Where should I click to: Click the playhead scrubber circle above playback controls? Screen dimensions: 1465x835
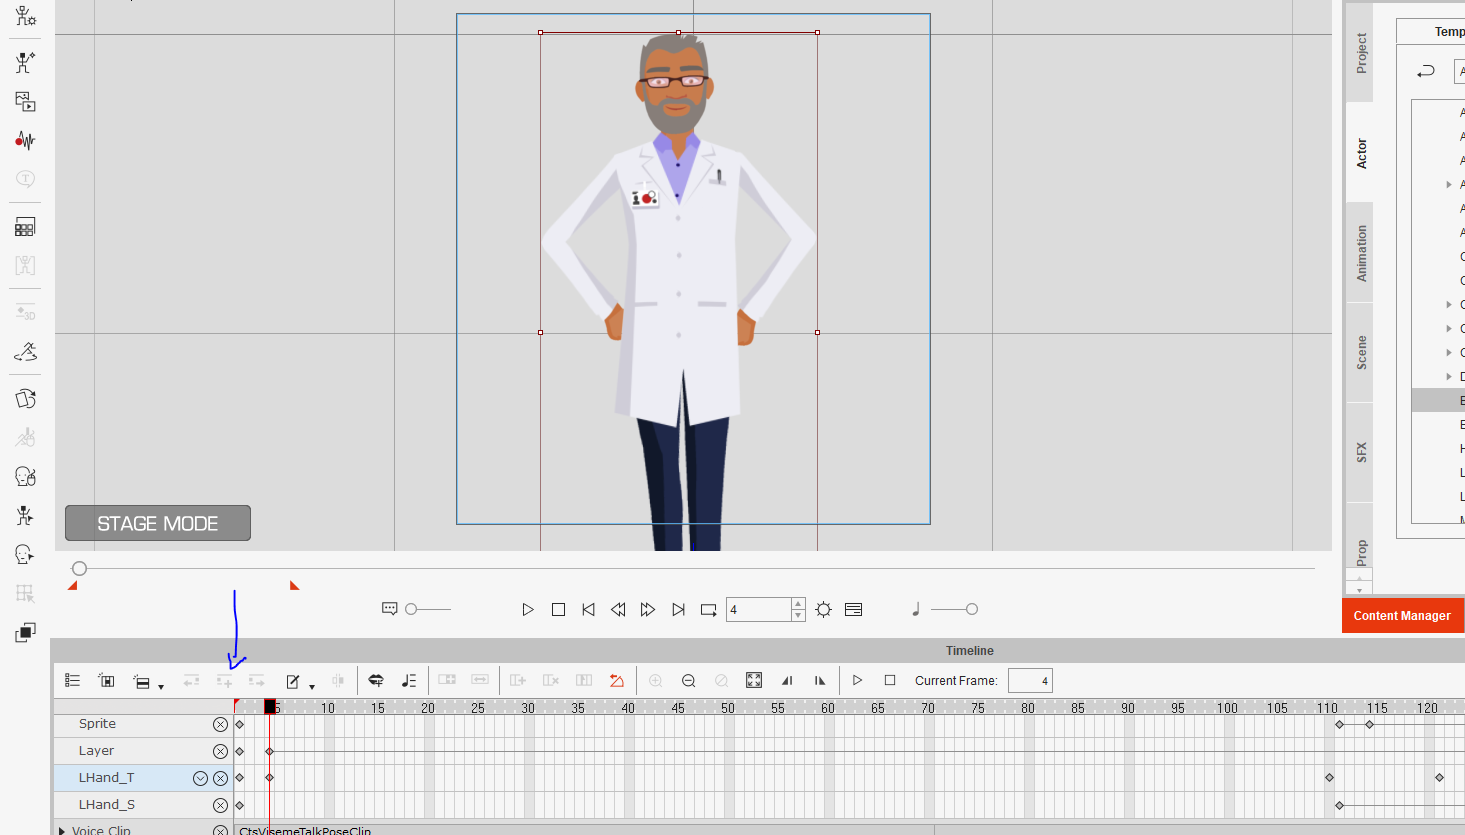[x=79, y=568]
